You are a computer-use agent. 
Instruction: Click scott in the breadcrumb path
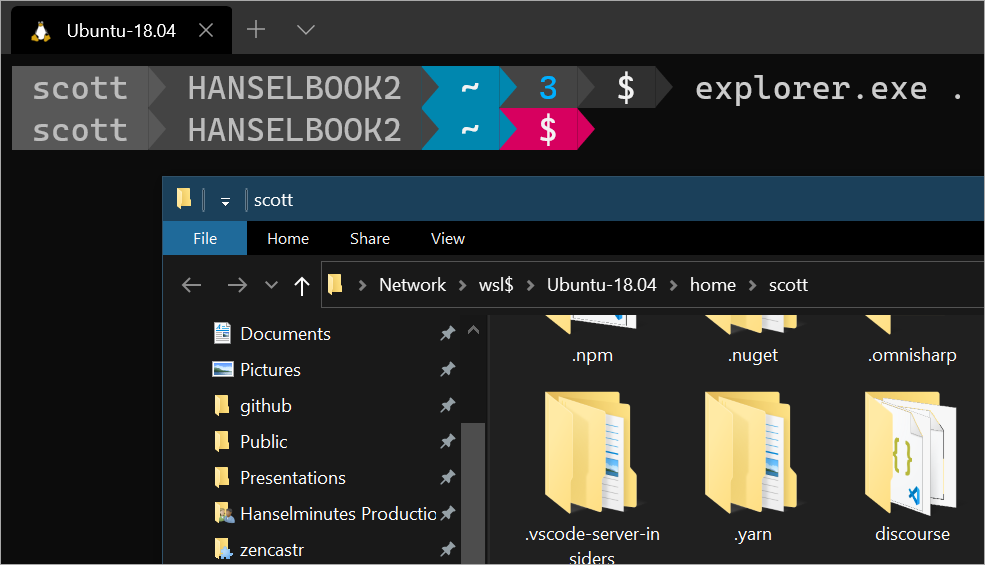788,285
